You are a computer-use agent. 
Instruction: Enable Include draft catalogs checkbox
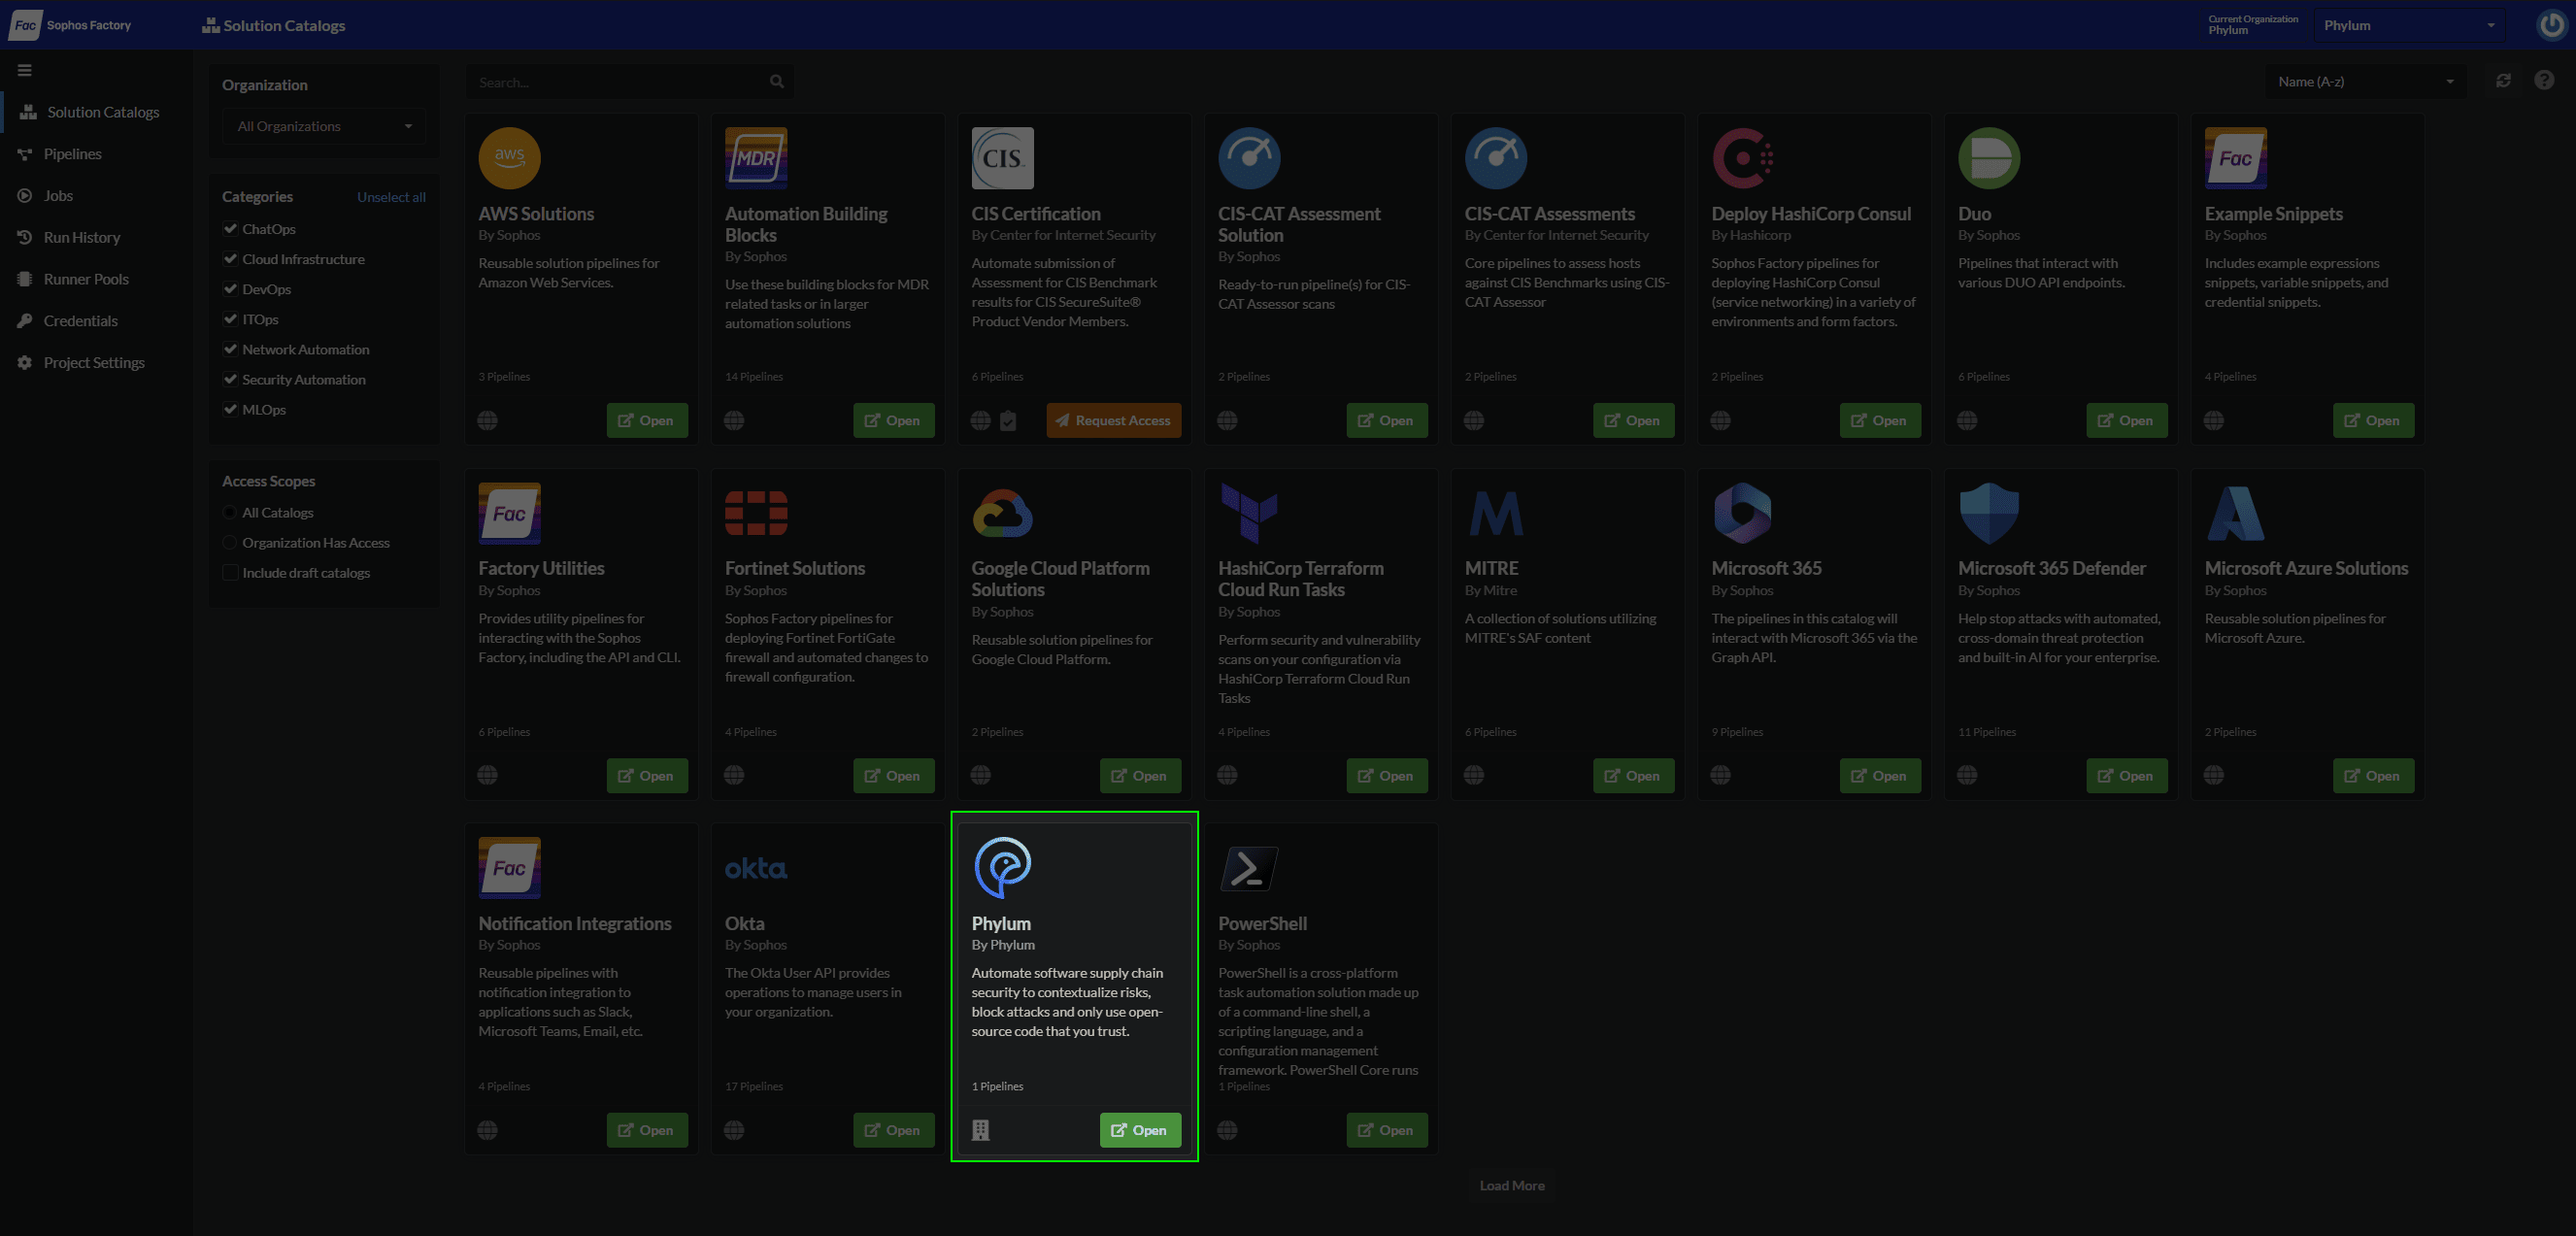[x=230, y=573]
